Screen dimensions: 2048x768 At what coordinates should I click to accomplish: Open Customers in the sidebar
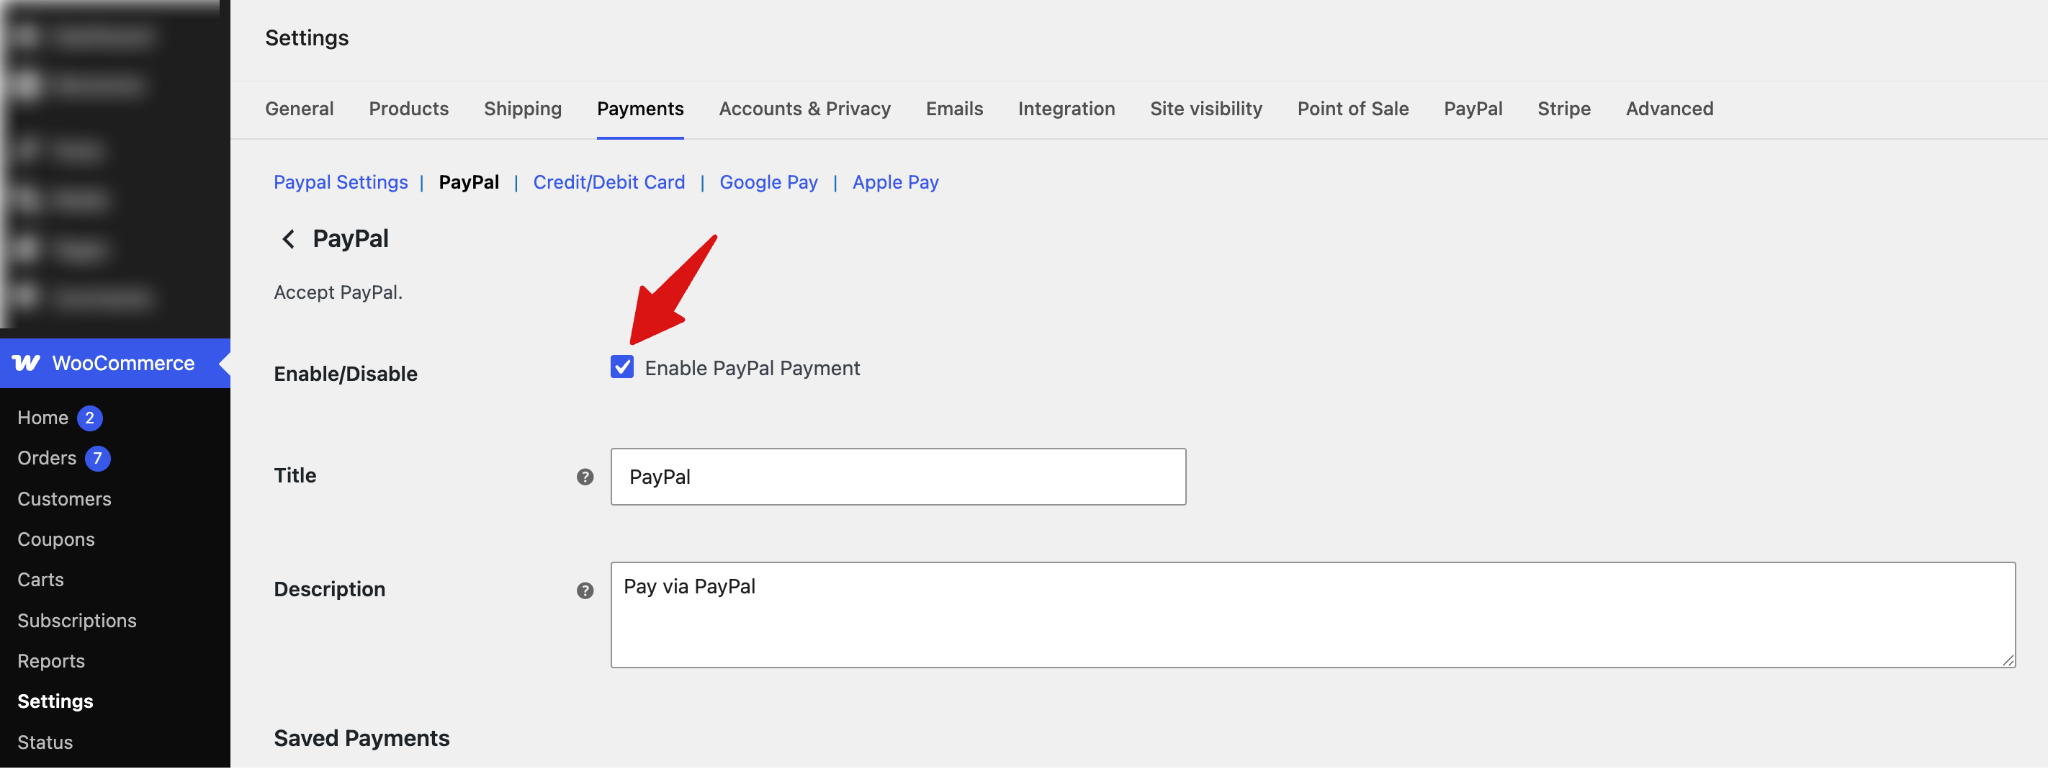64,499
